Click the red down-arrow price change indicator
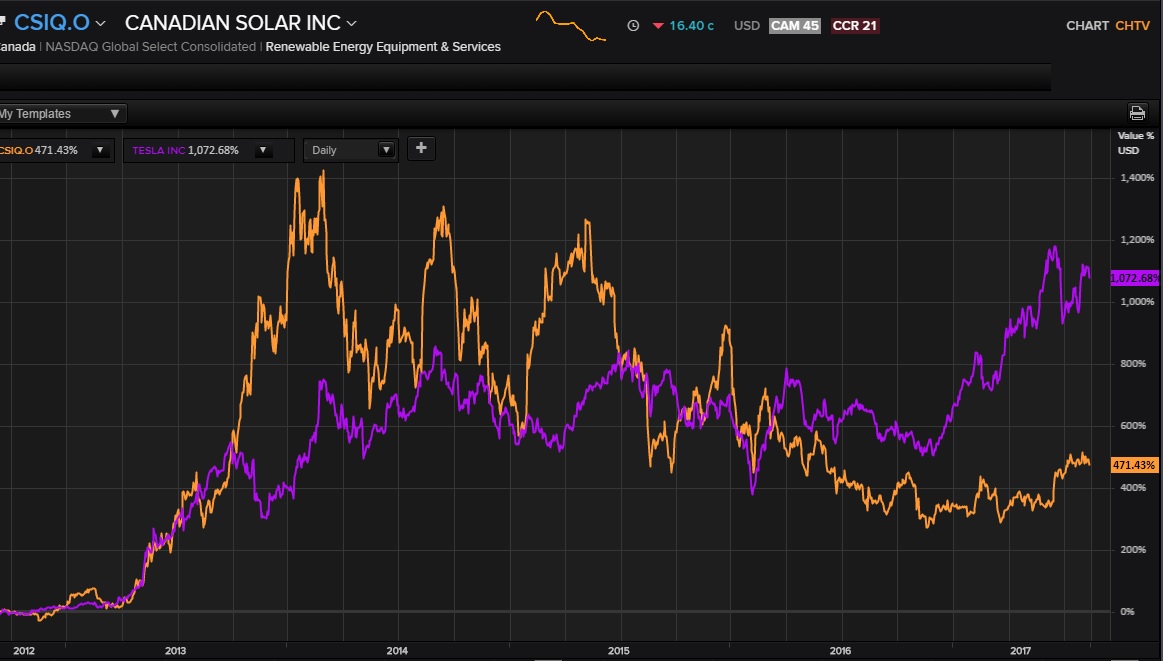The width and height of the screenshot is (1163, 661). [658, 26]
